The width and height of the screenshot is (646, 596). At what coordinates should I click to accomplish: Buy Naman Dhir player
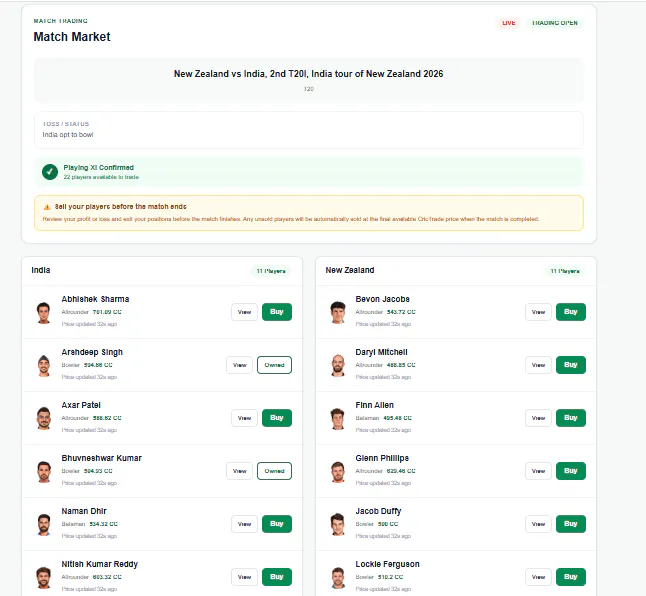(277, 524)
